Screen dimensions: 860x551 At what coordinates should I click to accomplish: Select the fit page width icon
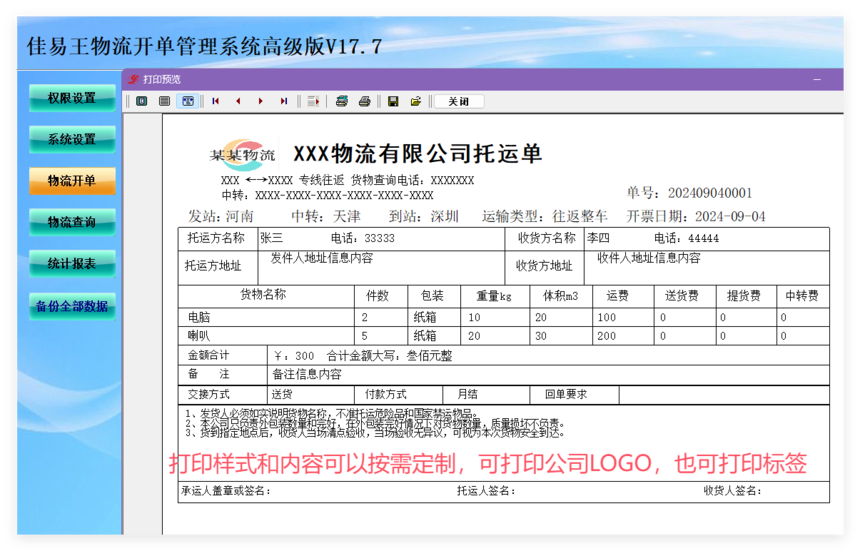188,101
